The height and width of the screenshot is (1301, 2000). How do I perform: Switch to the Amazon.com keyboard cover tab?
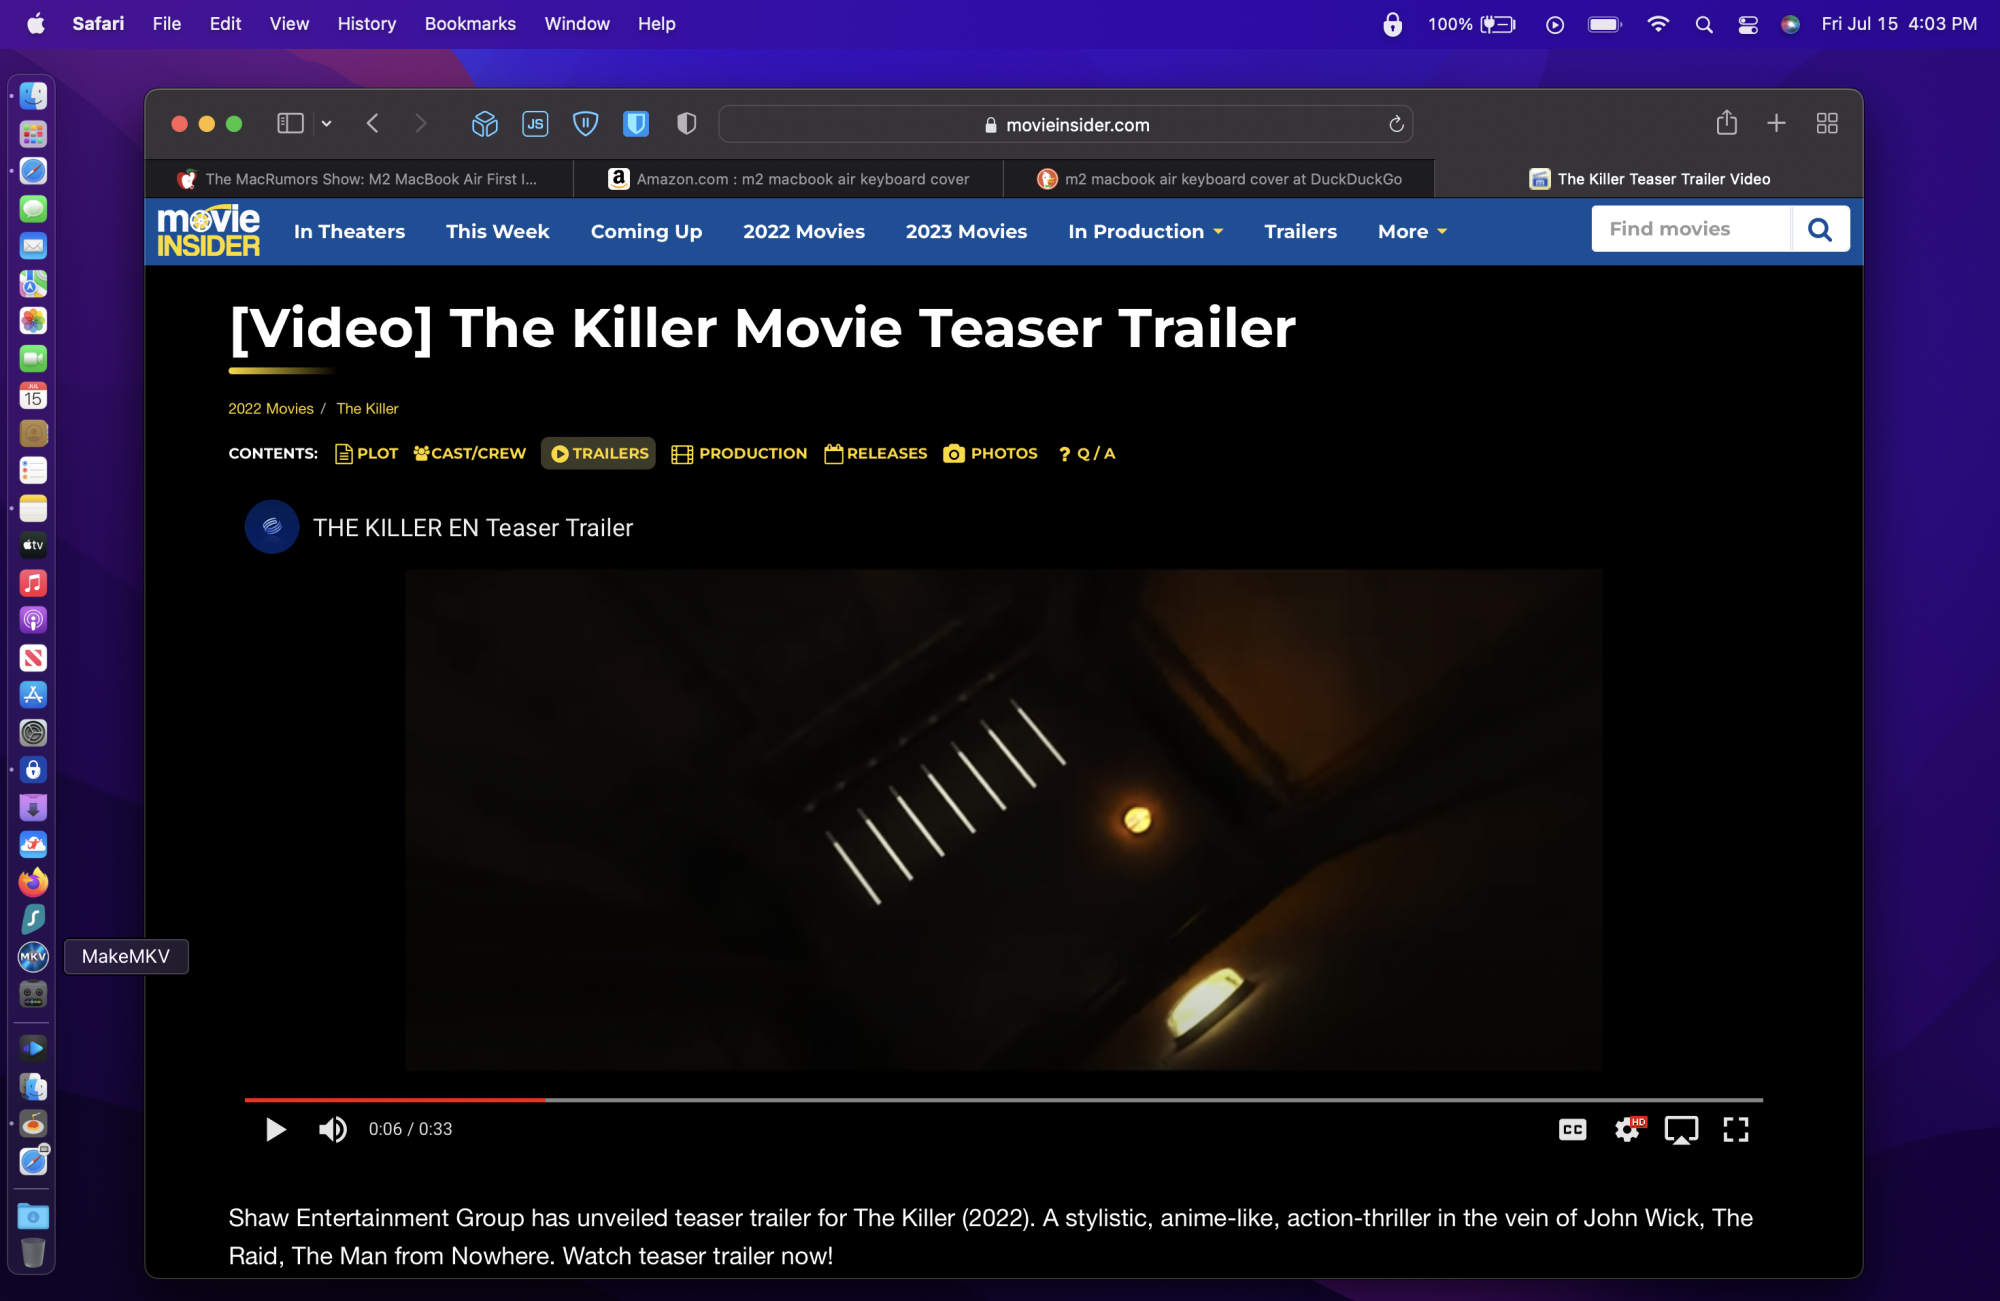789,179
